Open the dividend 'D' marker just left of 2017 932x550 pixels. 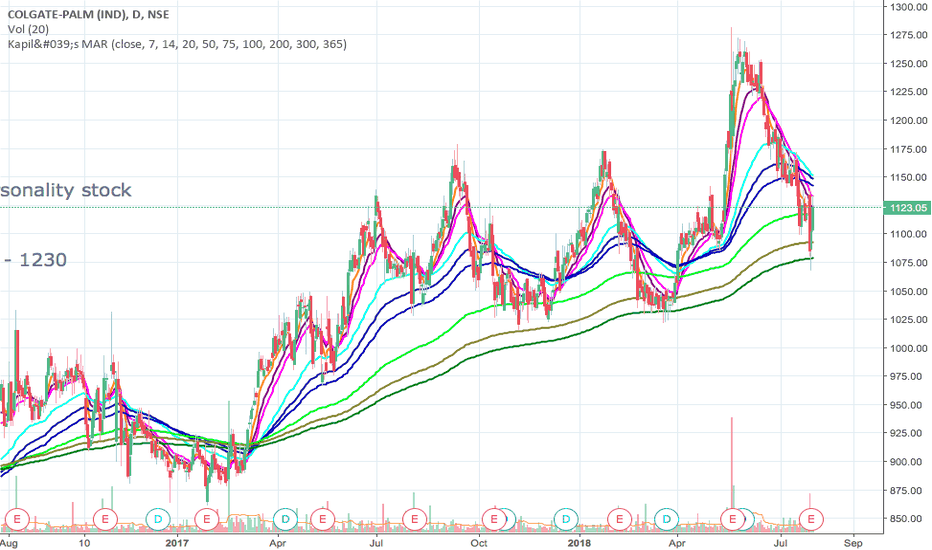[x=158, y=519]
